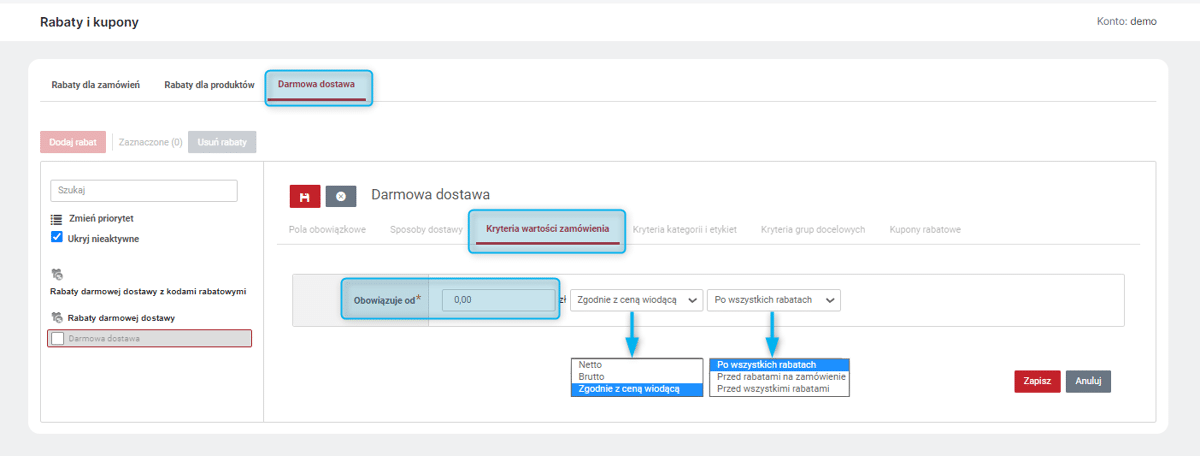1200x456 pixels.
Task: Click icon beside Rabaty darmowej dostawy heading
Action: [57, 317]
